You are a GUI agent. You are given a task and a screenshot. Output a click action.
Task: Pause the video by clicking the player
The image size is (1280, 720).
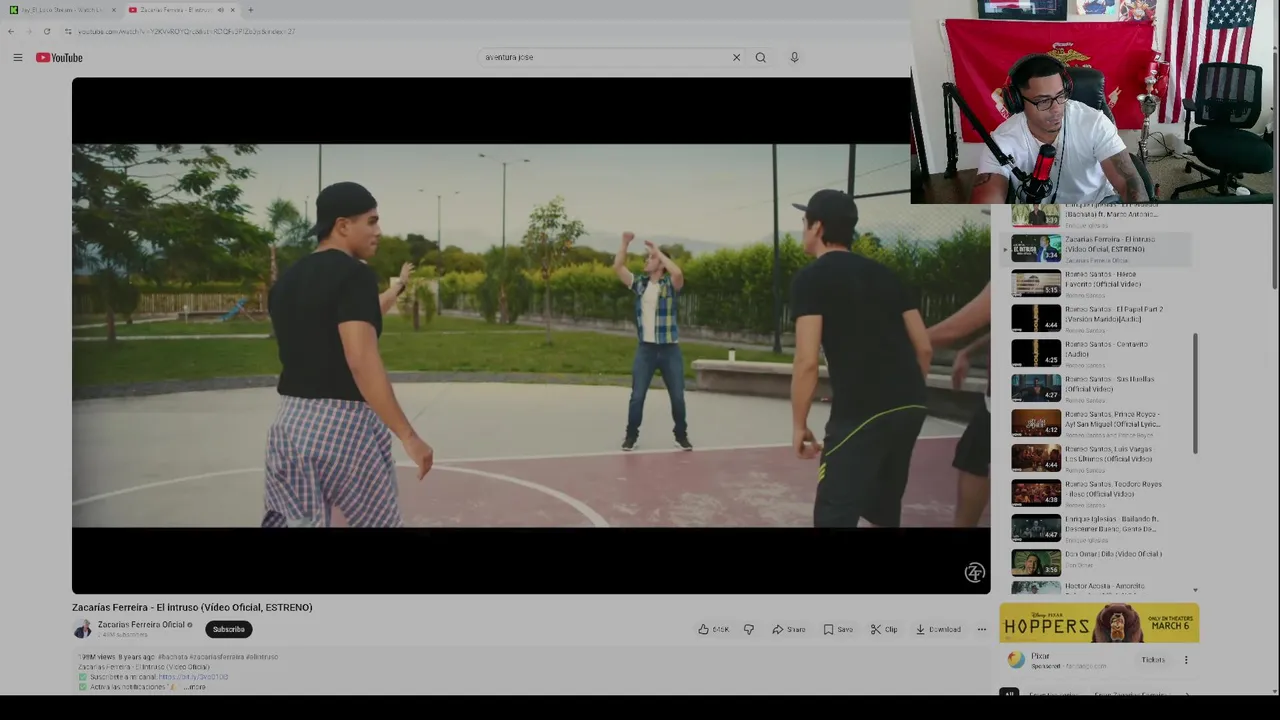coord(530,335)
